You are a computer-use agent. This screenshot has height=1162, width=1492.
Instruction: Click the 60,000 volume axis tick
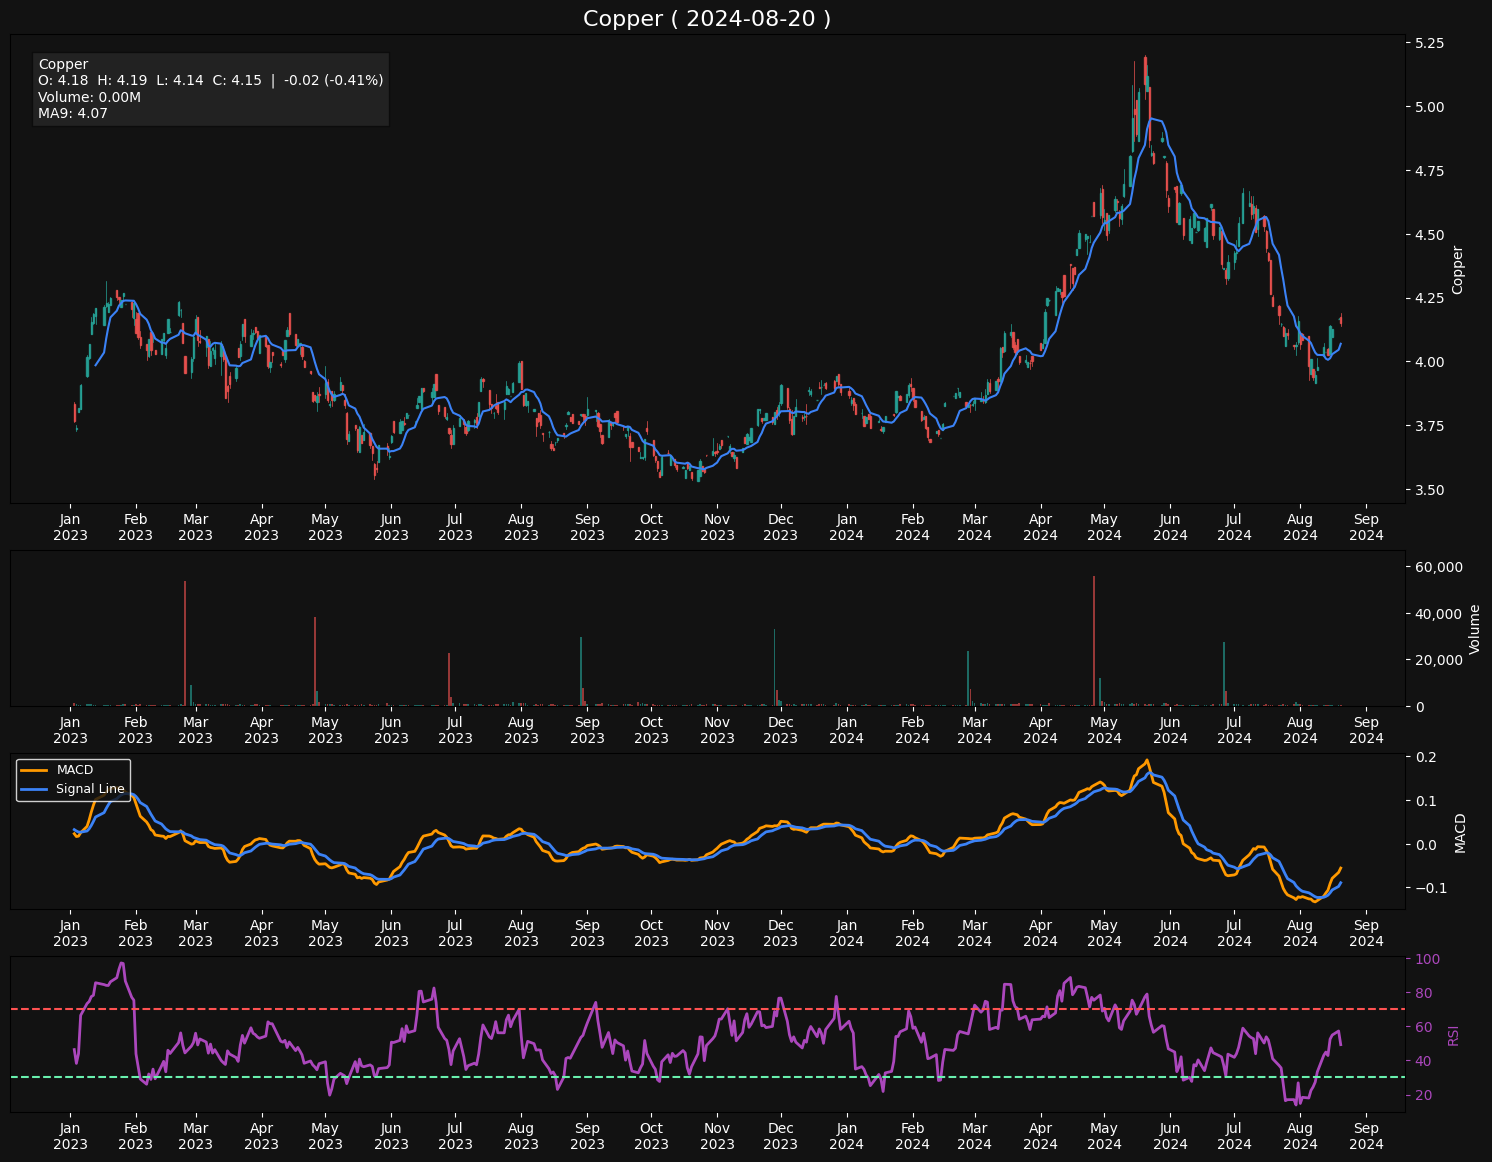1435,567
